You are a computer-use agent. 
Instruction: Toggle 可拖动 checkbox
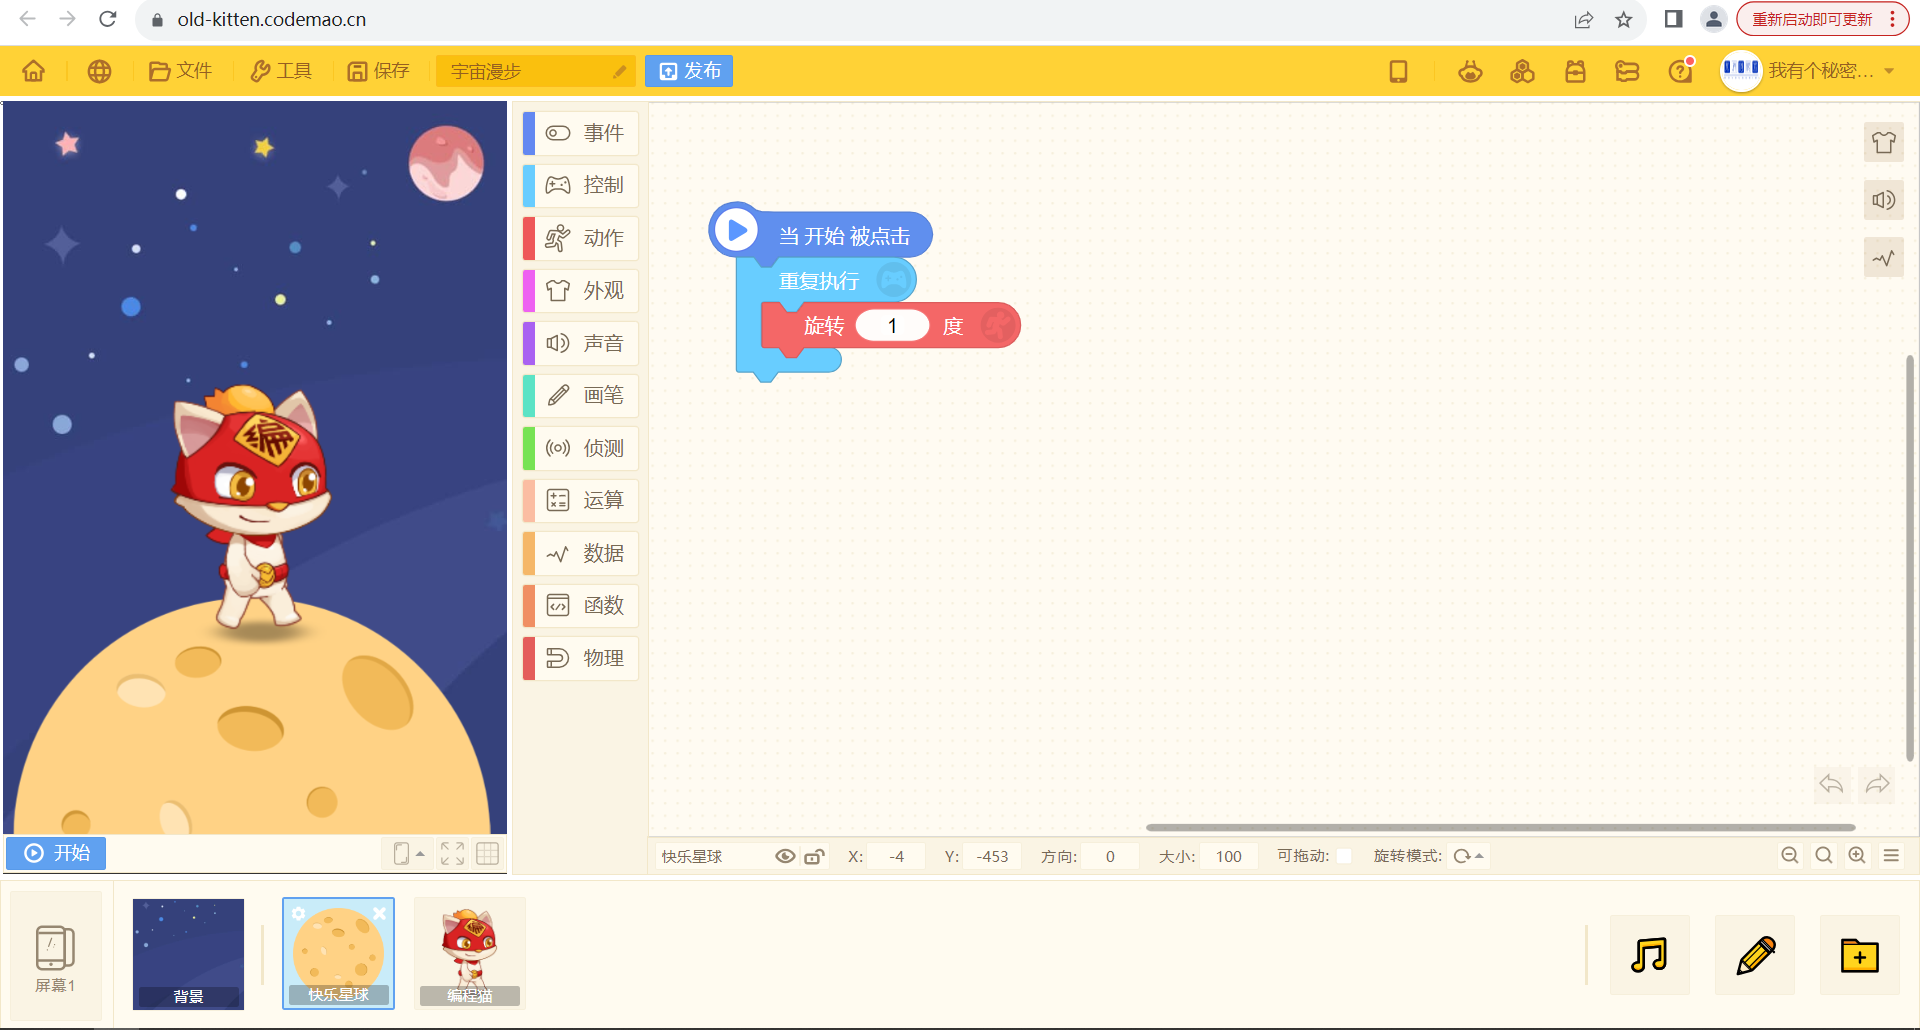(1344, 856)
